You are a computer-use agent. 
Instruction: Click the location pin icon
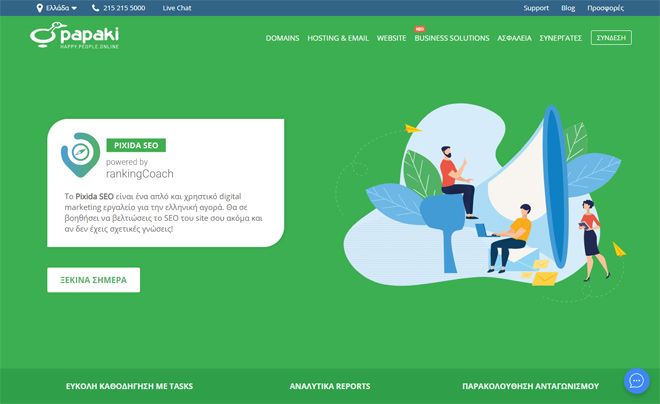[40, 8]
